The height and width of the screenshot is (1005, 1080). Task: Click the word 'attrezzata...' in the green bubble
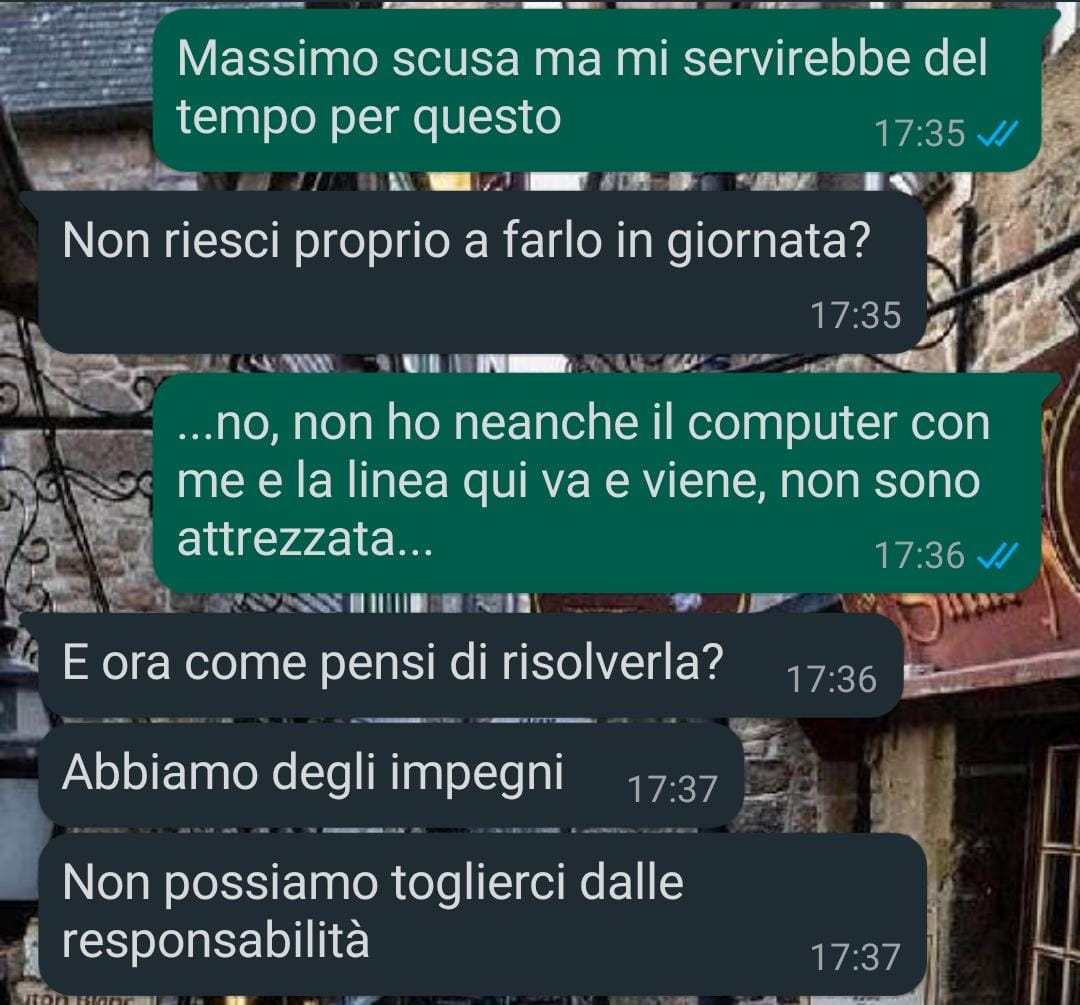tap(305, 539)
